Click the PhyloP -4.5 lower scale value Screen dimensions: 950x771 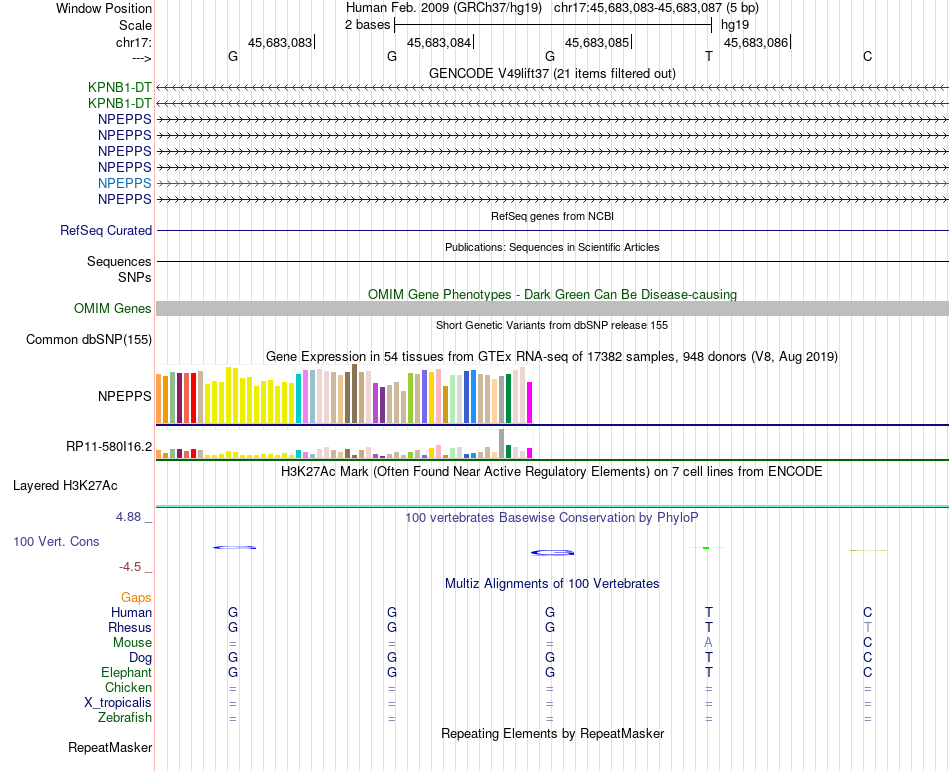coord(130,567)
